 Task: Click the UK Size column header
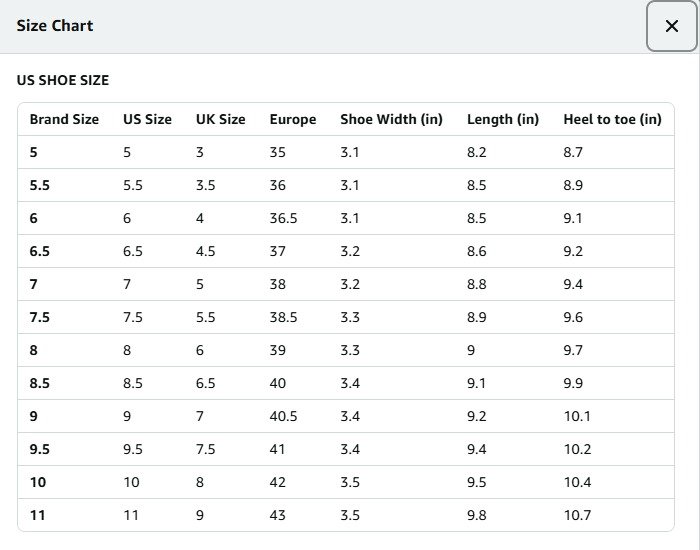[x=220, y=119]
